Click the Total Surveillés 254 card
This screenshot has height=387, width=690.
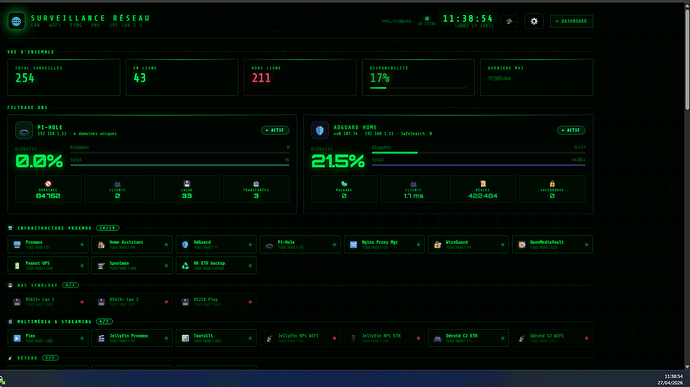pyautogui.click(x=64, y=77)
